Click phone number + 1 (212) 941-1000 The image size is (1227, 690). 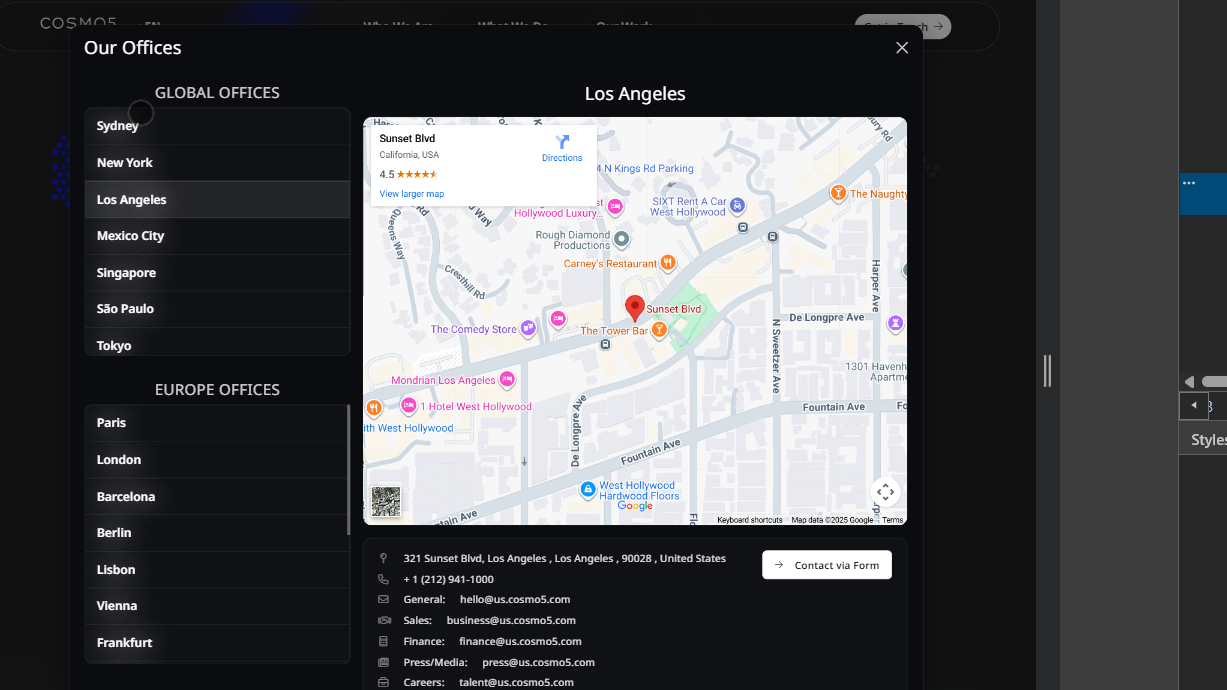448,579
